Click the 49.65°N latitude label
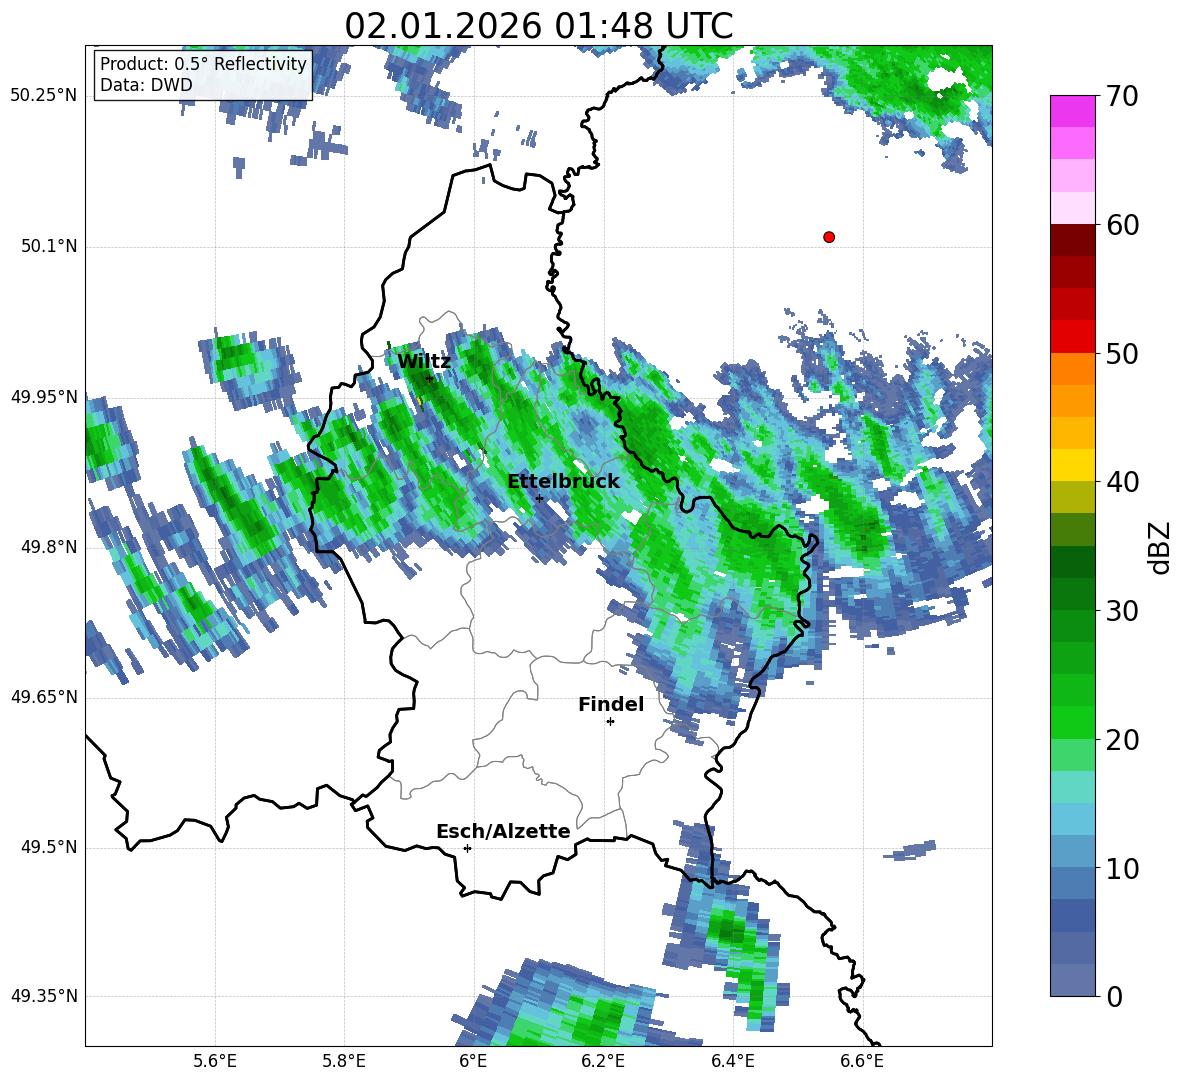 (x=44, y=697)
